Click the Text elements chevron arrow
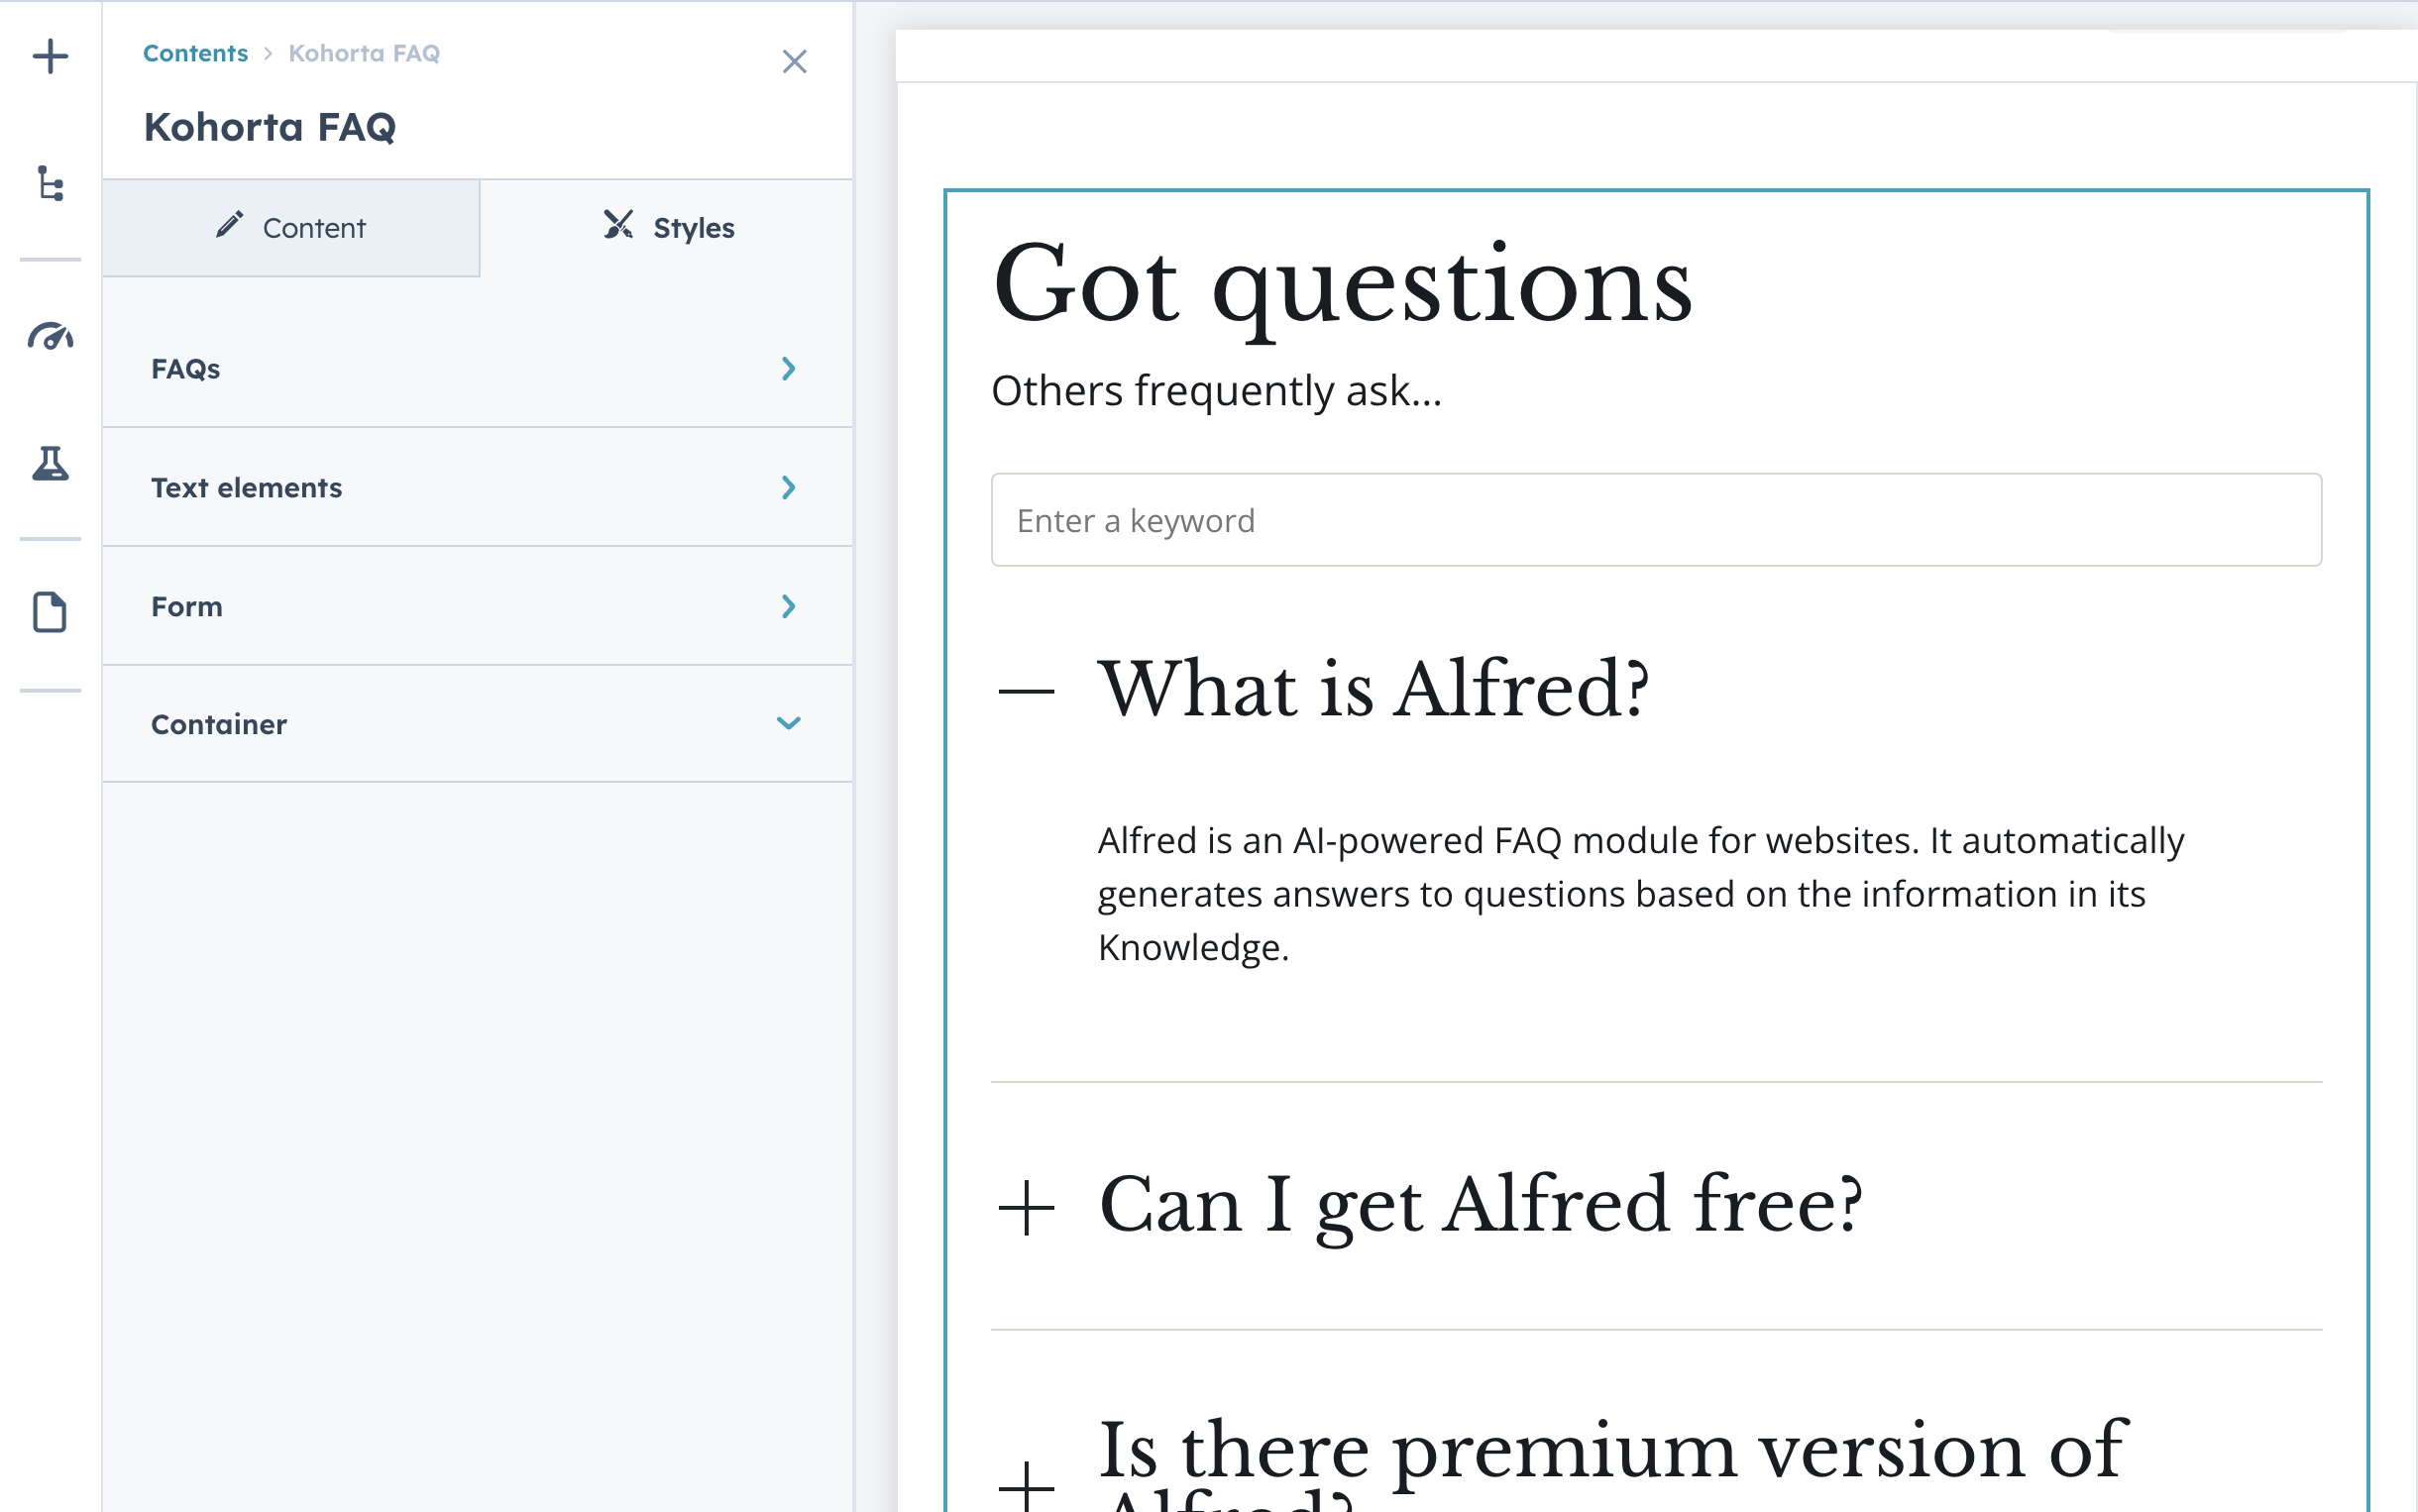Viewport: 2418px width, 1512px height. point(789,488)
